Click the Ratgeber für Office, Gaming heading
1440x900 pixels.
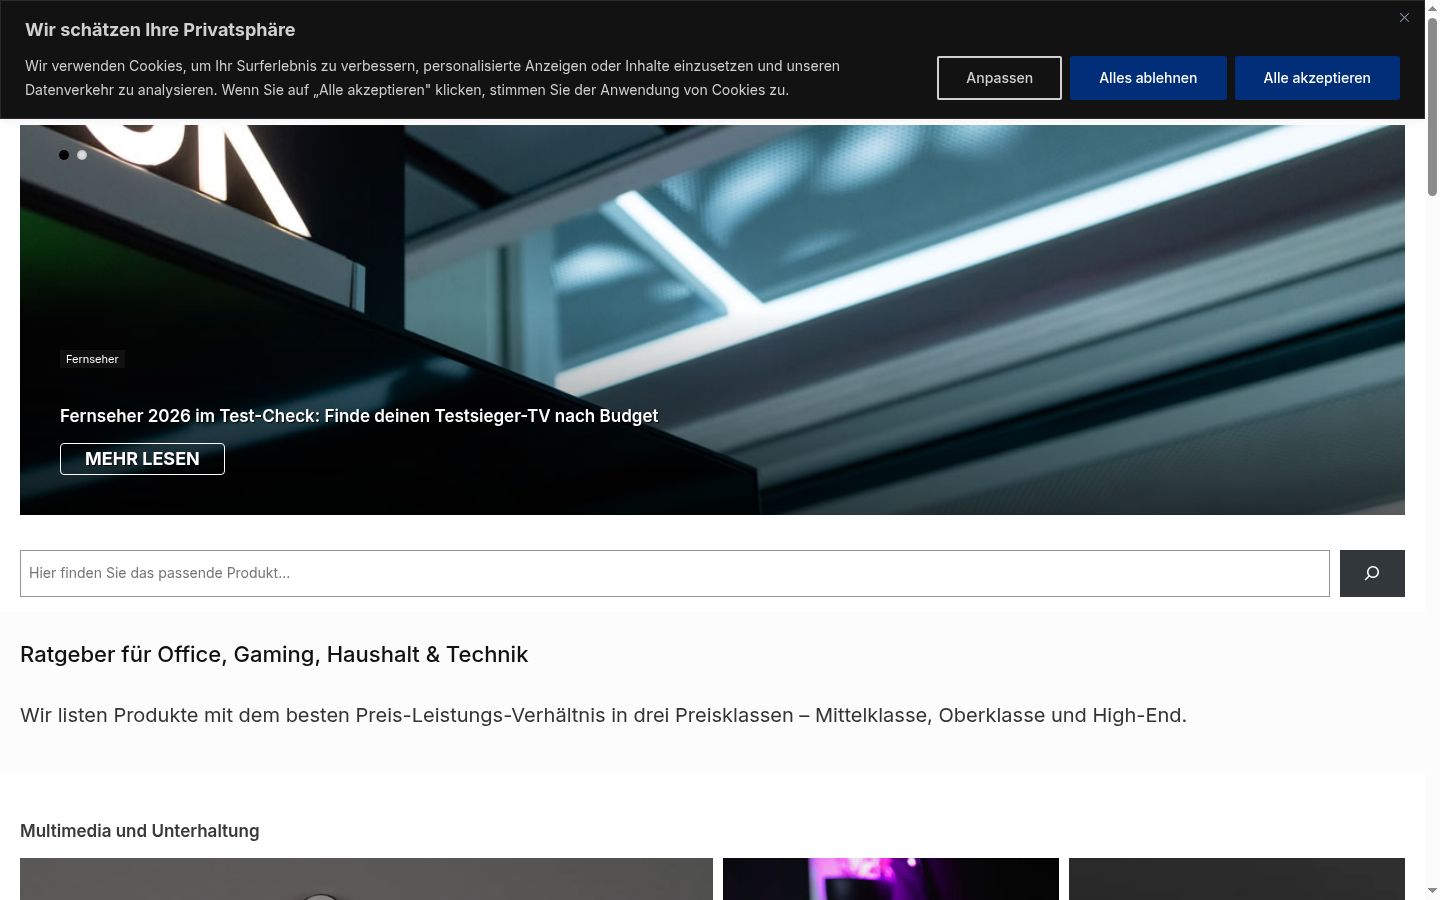pos(274,654)
